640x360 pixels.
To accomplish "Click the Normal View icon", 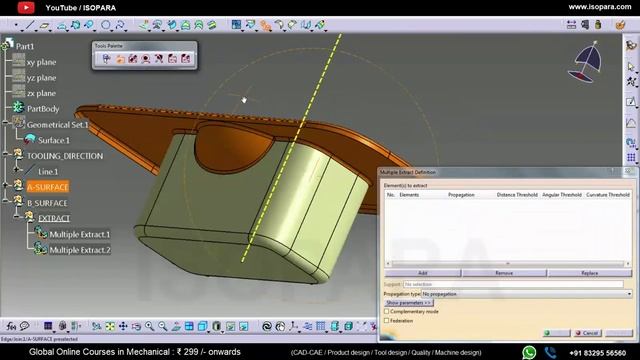I will tap(176, 326).
